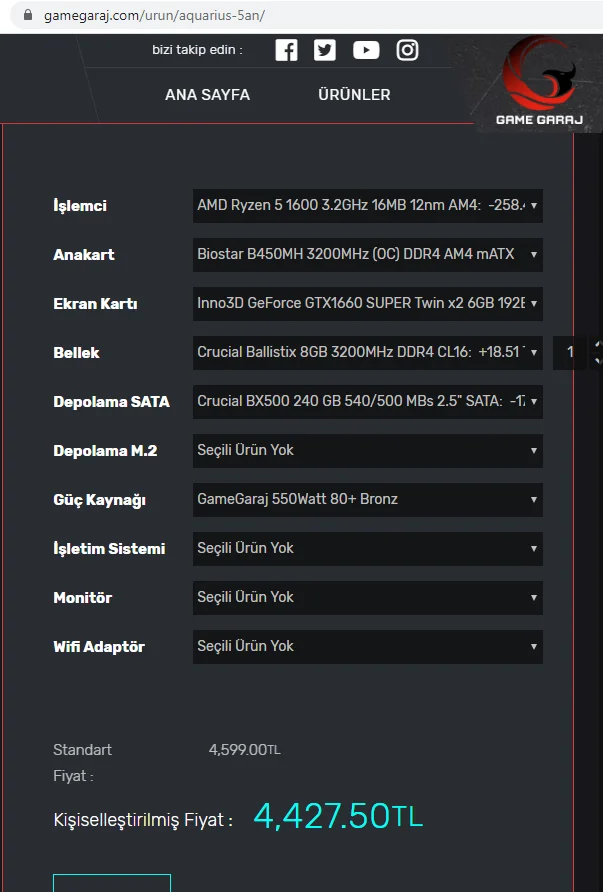Click the Game Garaj logo
The image size is (603, 892).
[x=538, y=86]
